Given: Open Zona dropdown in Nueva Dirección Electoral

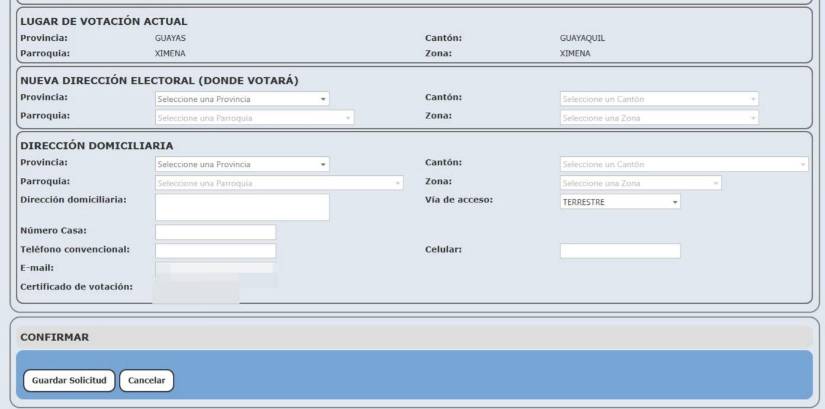Looking at the screenshot, I should 659,118.
